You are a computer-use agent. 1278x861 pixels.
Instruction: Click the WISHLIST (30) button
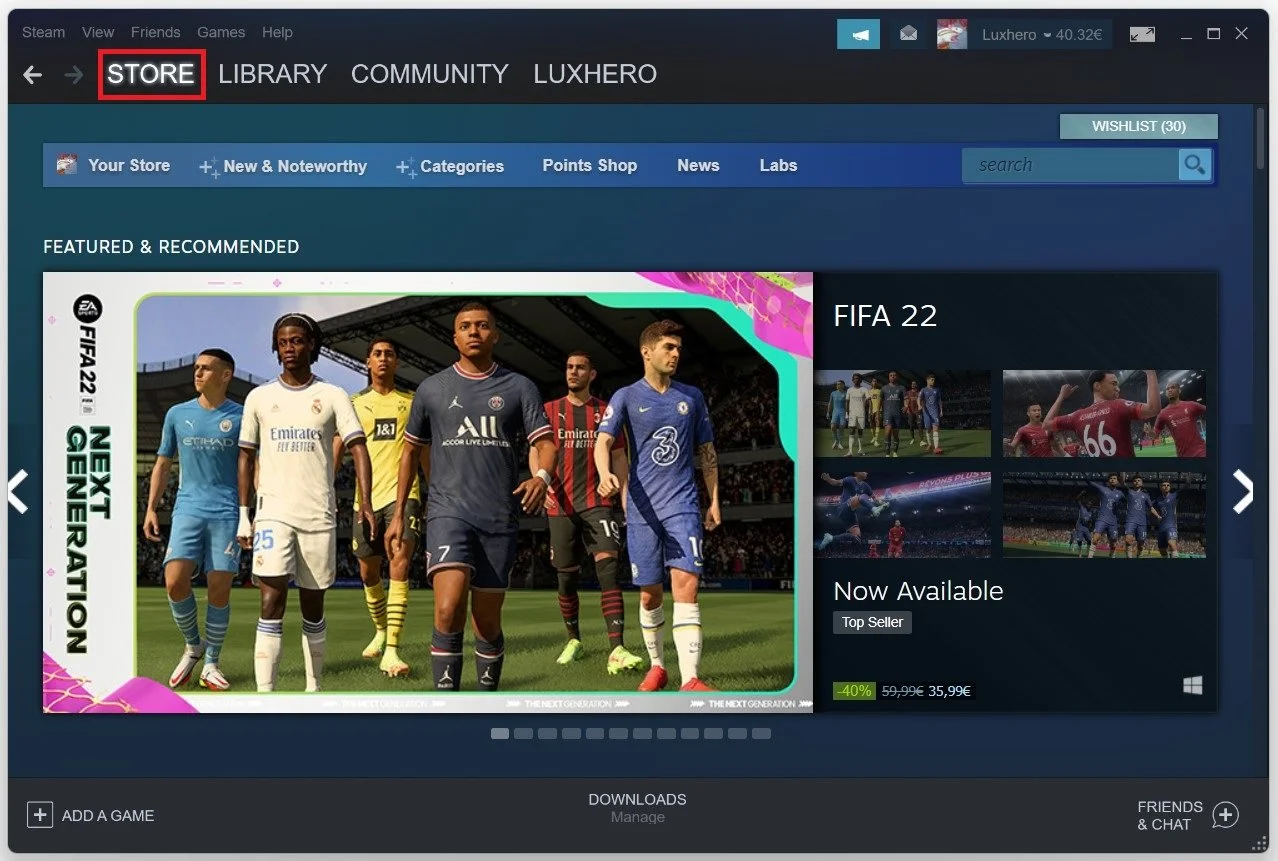1139,126
